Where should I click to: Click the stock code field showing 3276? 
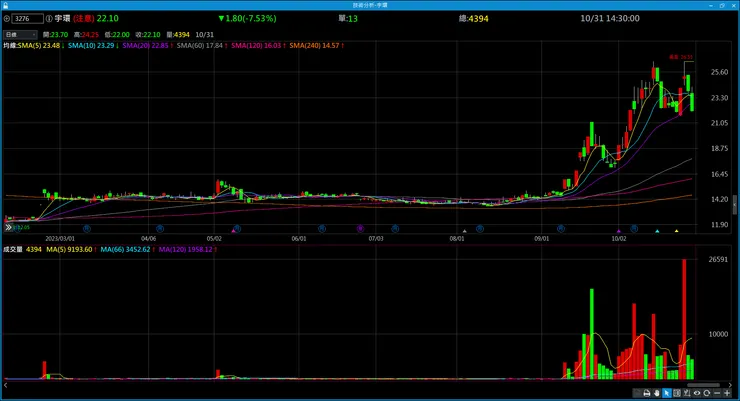coord(28,19)
